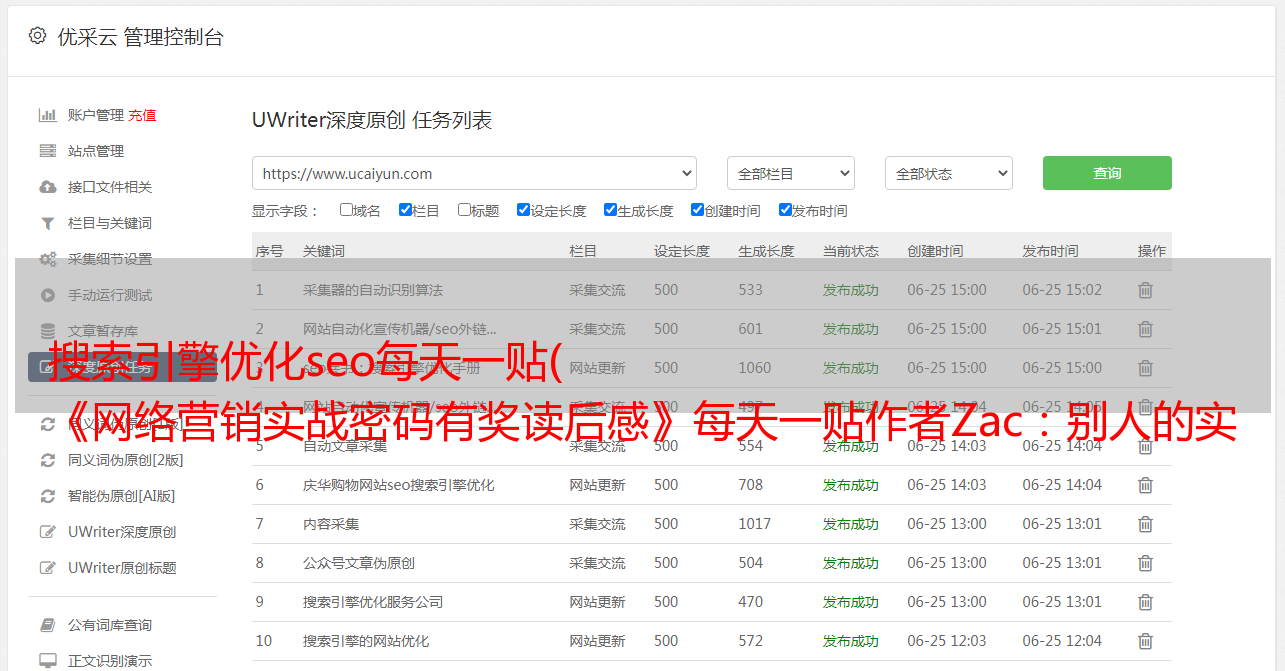Click the server icon next to 站点管理

coord(47,151)
